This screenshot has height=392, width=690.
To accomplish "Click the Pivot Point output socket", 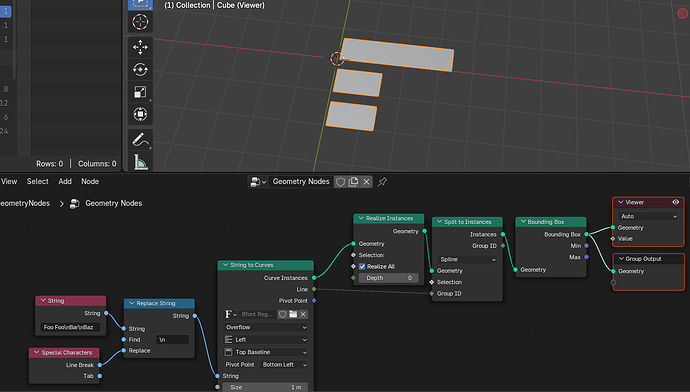I will coord(314,300).
